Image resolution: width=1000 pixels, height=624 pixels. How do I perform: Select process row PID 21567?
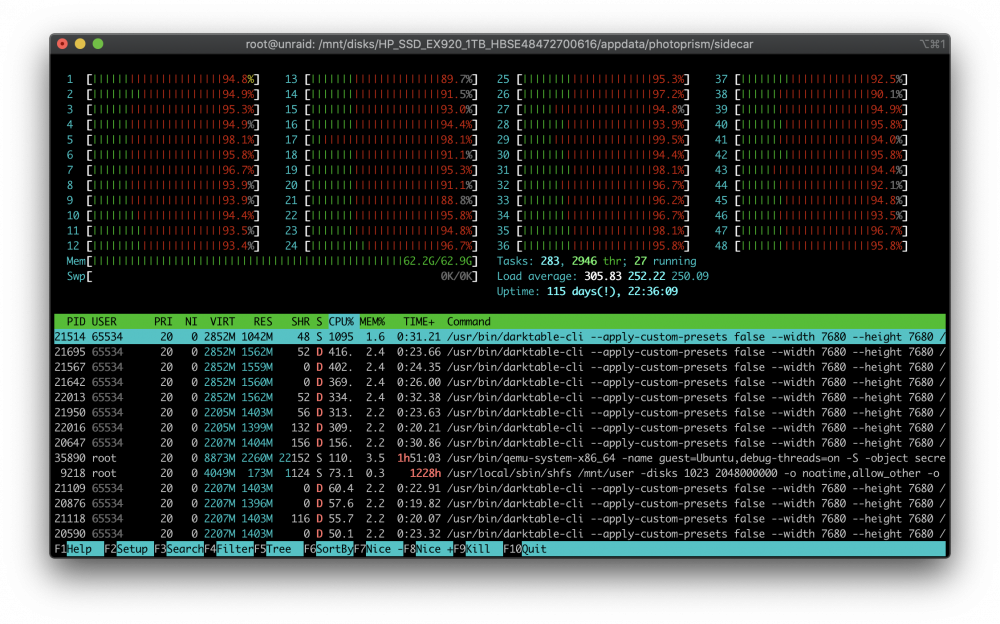pos(499,368)
